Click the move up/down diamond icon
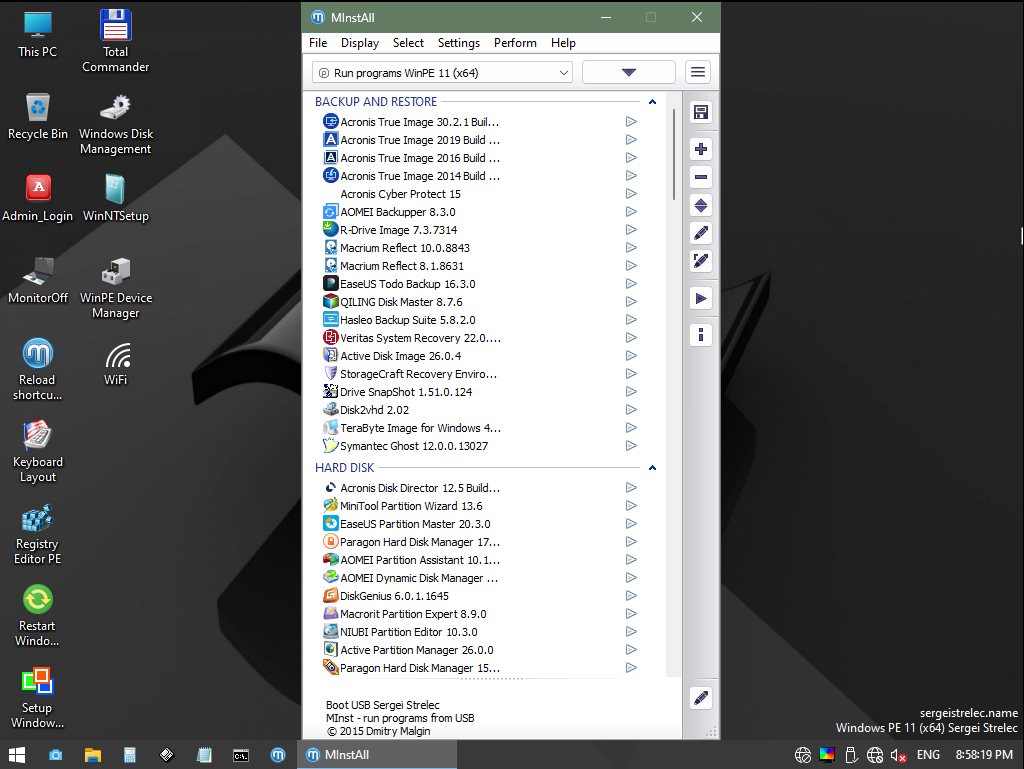The width and height of the screenshot is (1024, 769). 701,206
